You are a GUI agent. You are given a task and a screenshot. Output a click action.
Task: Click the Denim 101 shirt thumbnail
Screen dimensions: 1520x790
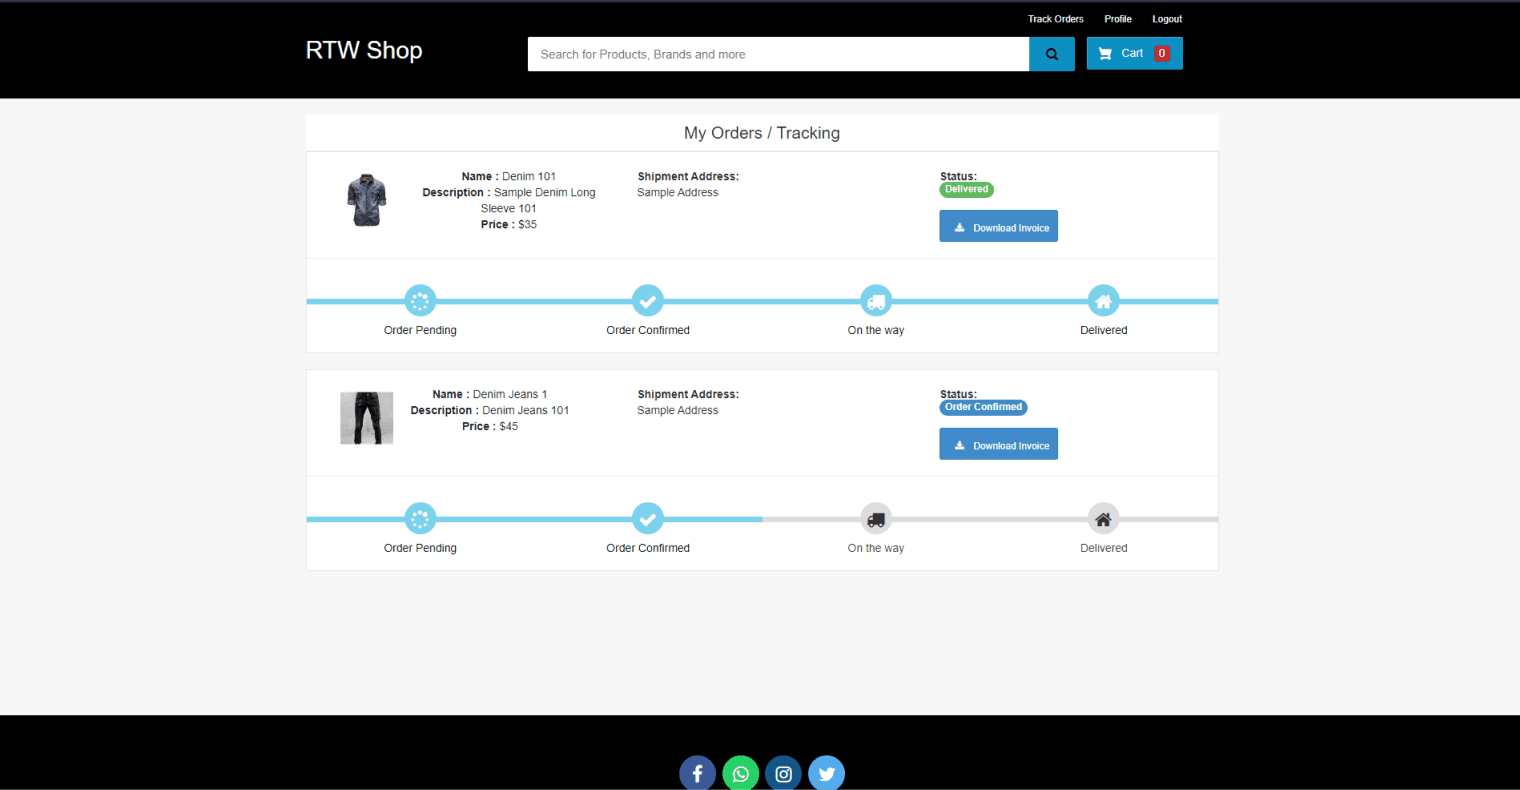coord(367,200)
